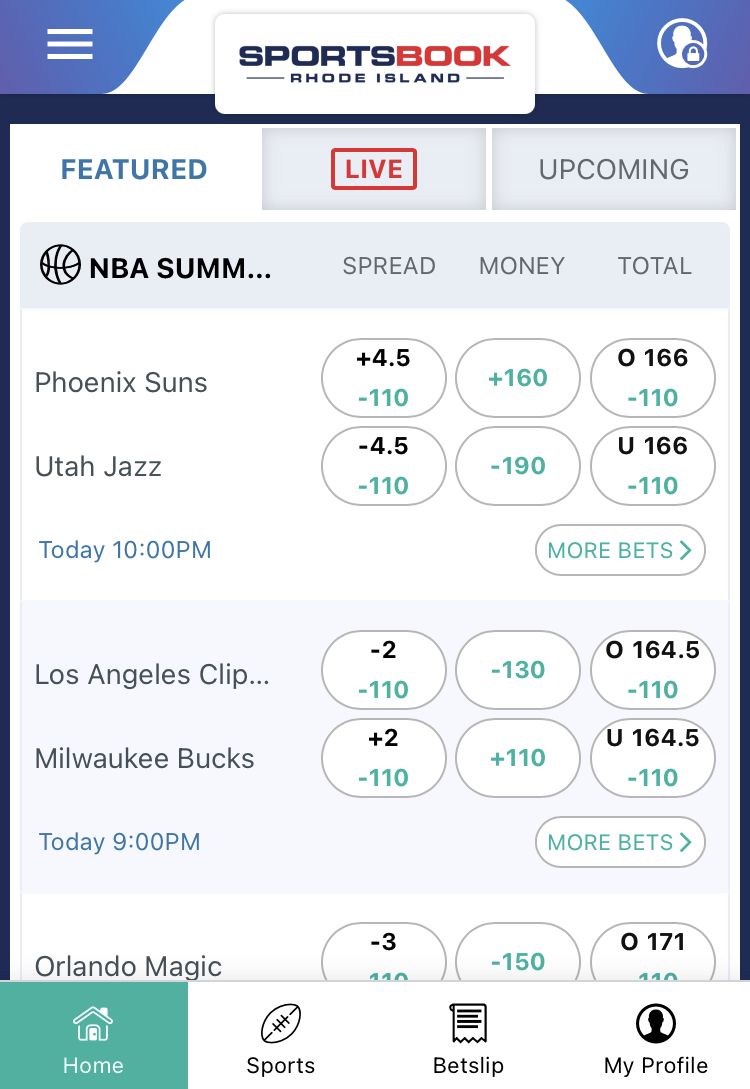The height and width of the screenshot is (1089, 750).
Task: Open the Betslip receipt icon
Action: pyautogui.click(x=468, y=1024)
